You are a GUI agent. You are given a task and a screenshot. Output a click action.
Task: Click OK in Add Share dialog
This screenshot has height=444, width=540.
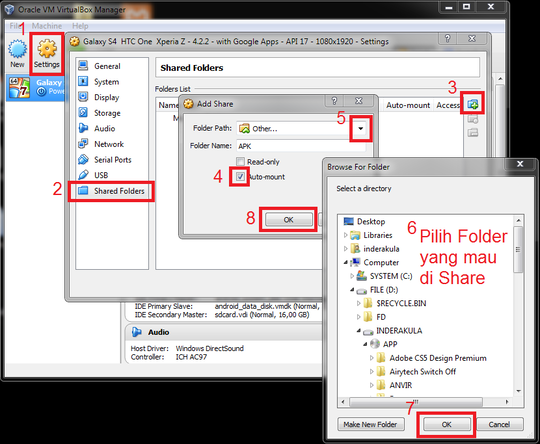point(288,219)
